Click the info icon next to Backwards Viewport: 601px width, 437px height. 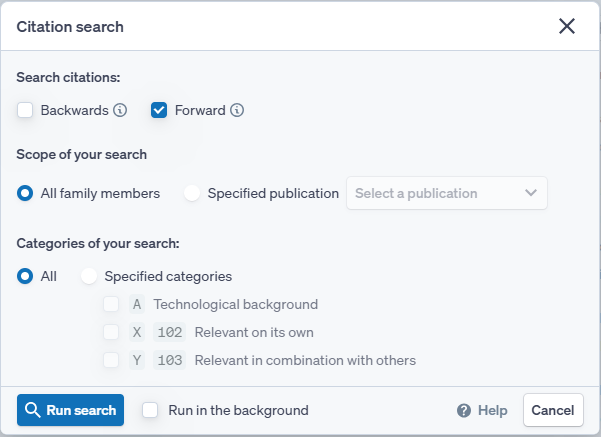coord(120,111)
